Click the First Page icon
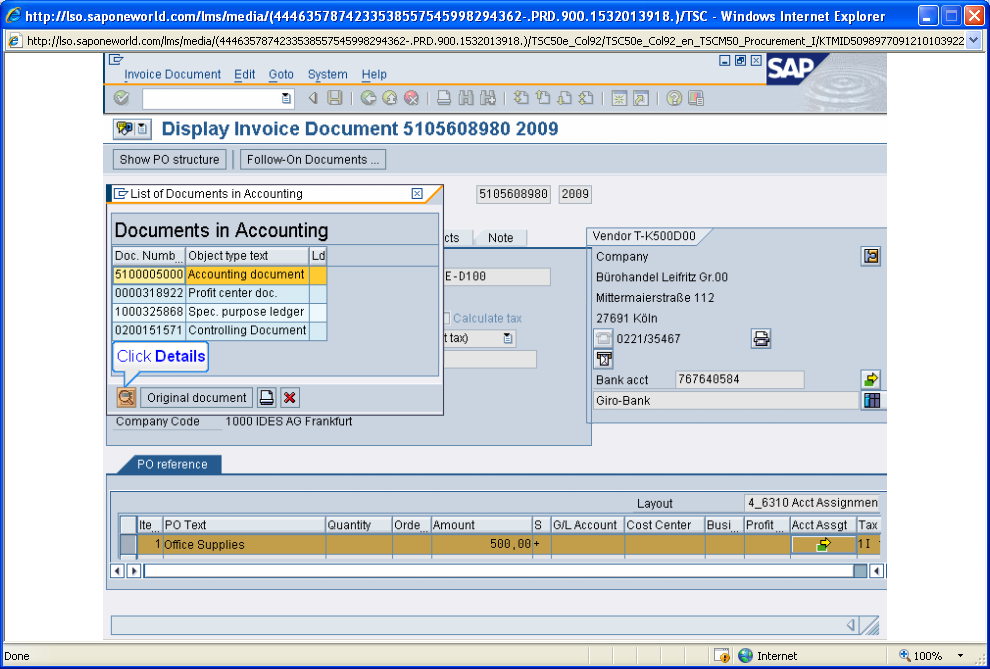The height and width of the screenshot is (669, 990). pos(520,98)
